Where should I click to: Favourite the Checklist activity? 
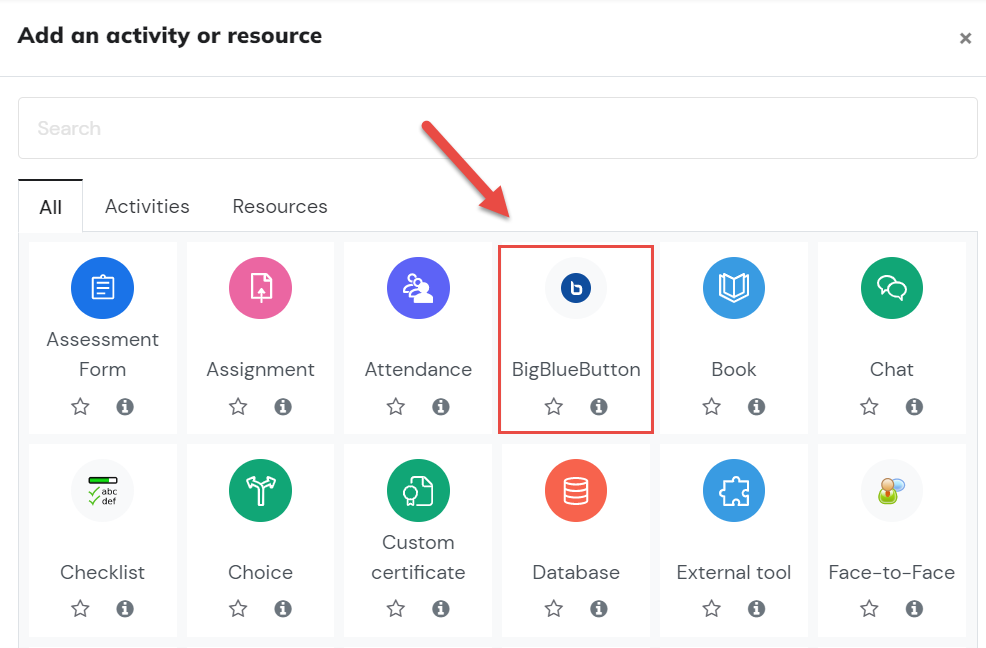pos(80,608)
